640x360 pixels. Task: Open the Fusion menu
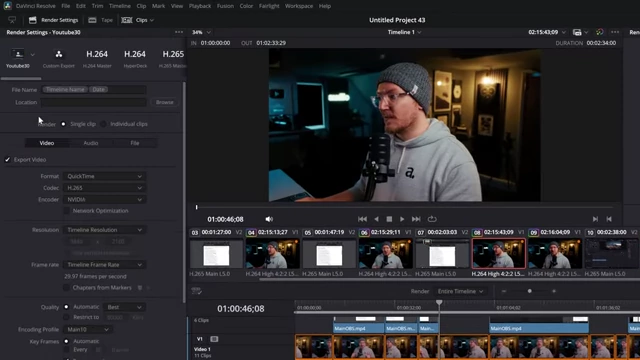point(225,6)
